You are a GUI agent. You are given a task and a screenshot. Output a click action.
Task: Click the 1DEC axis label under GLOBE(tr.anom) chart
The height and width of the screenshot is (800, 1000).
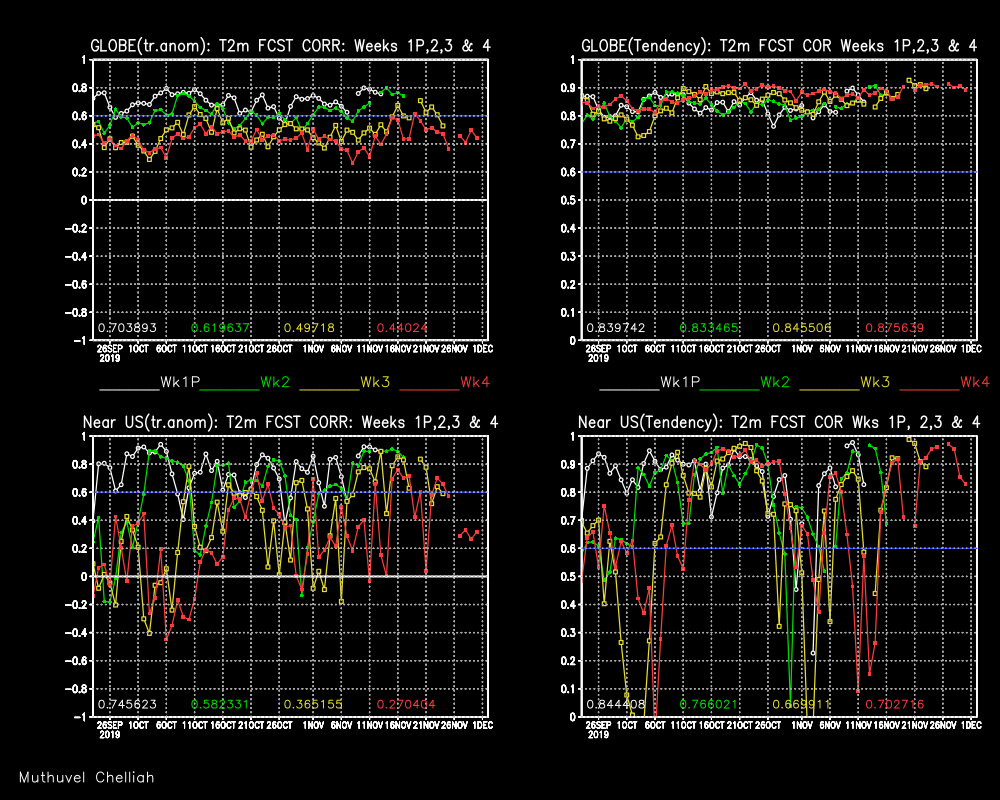[483, 349]
